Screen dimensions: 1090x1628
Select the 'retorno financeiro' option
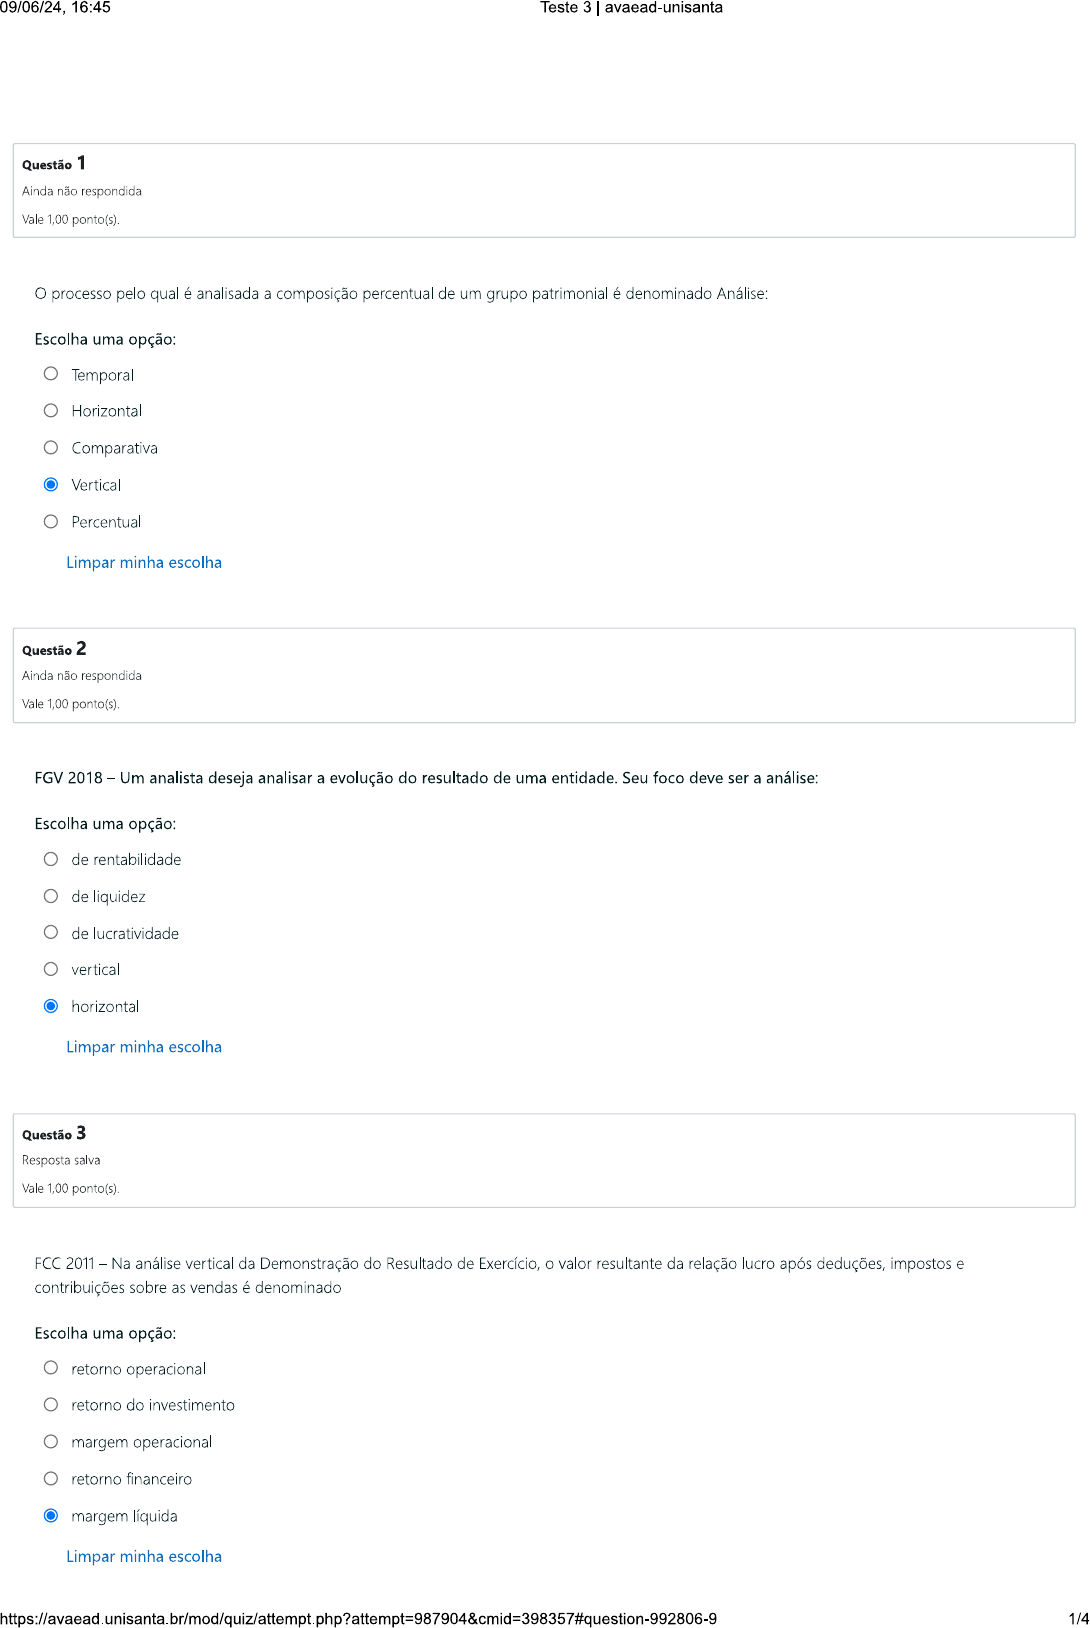pos(51,1479)
